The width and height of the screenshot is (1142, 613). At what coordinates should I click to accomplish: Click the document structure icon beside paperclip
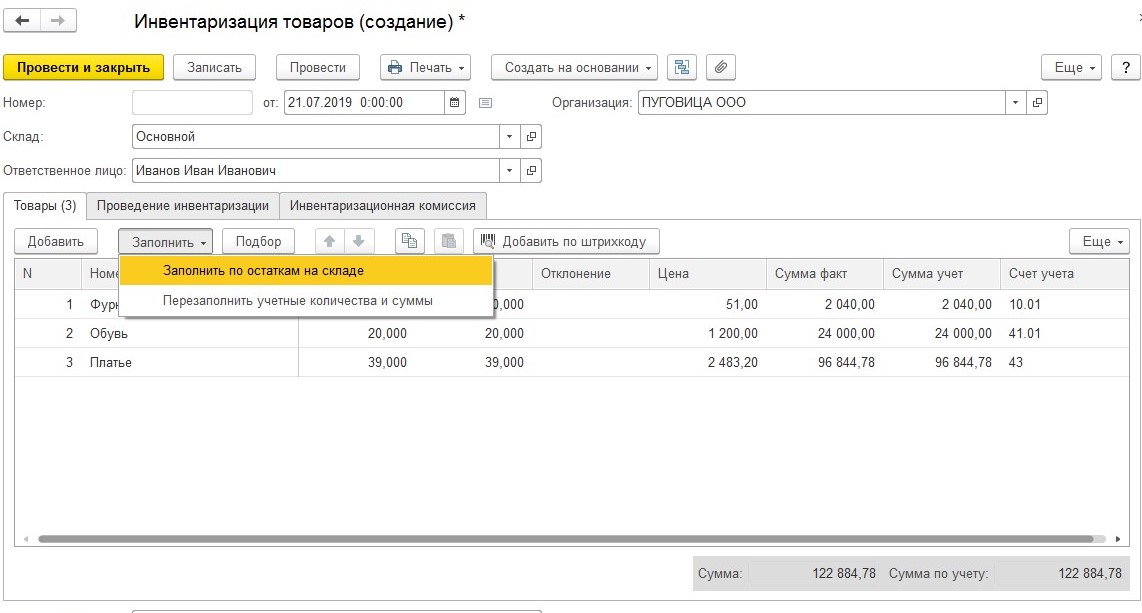tap(682, 67)
